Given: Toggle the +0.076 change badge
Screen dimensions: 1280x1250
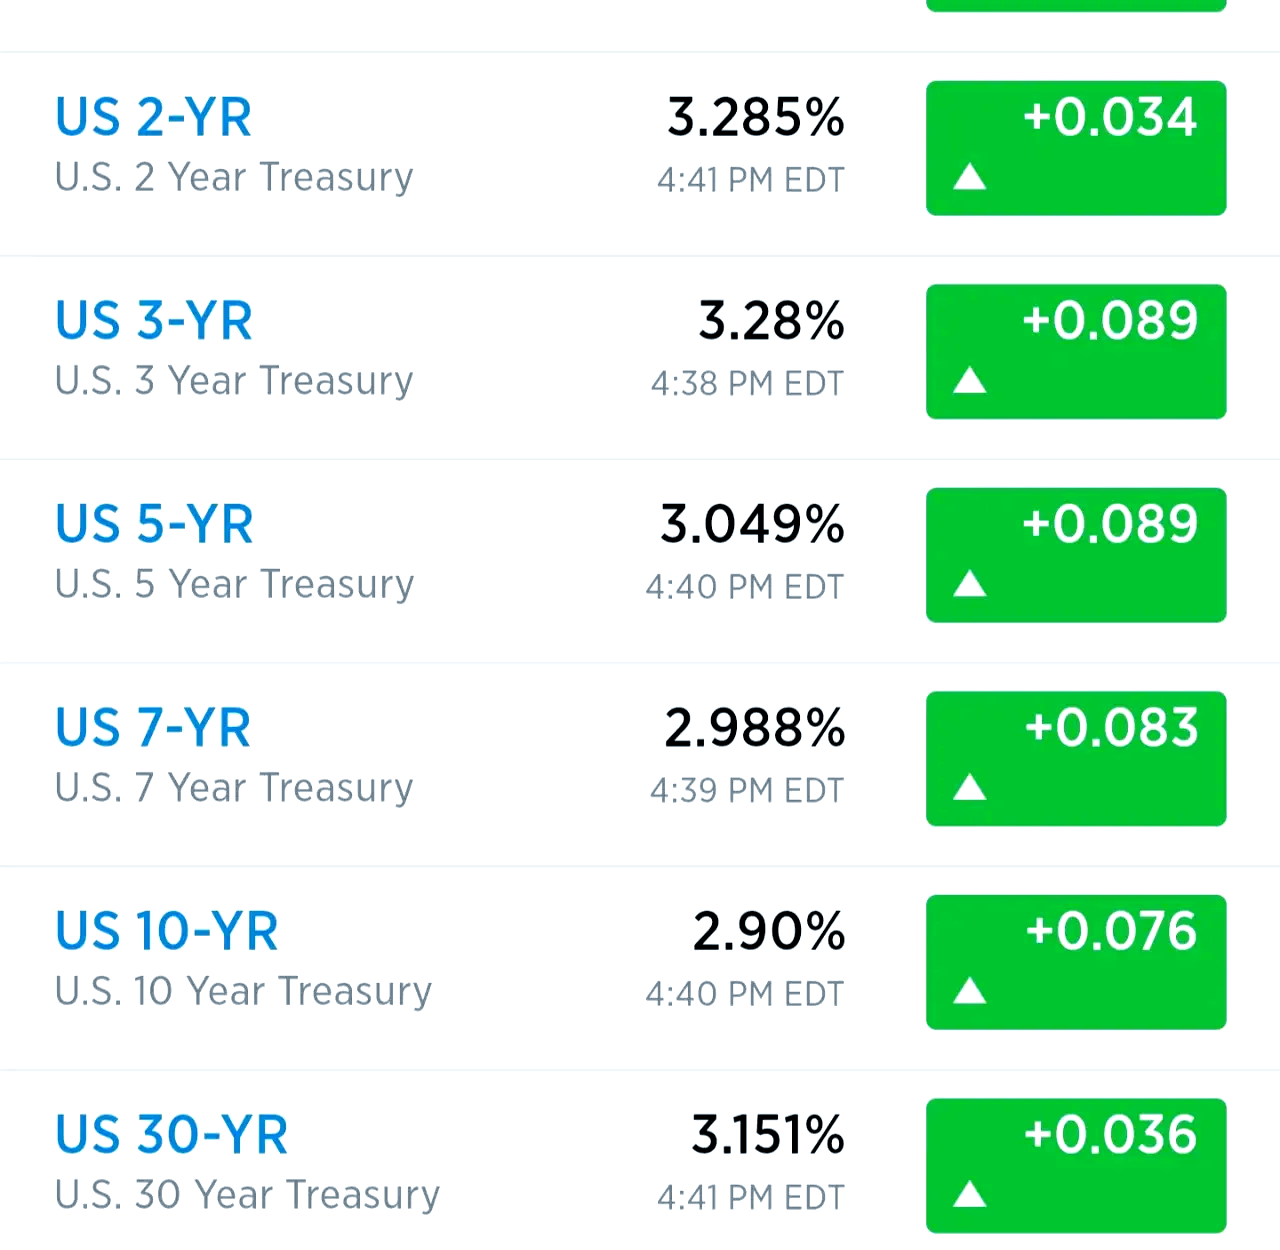Looking at the screenshot, I should coord(1076,962).
